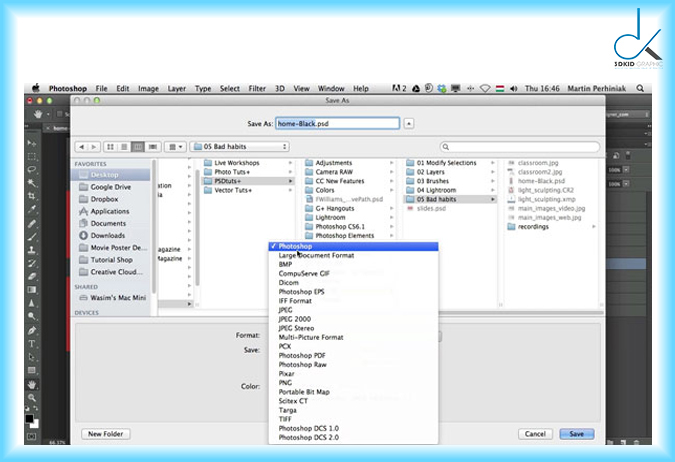
Task: Select the Magic Wand tool
Action: click(x=31, y=183)
